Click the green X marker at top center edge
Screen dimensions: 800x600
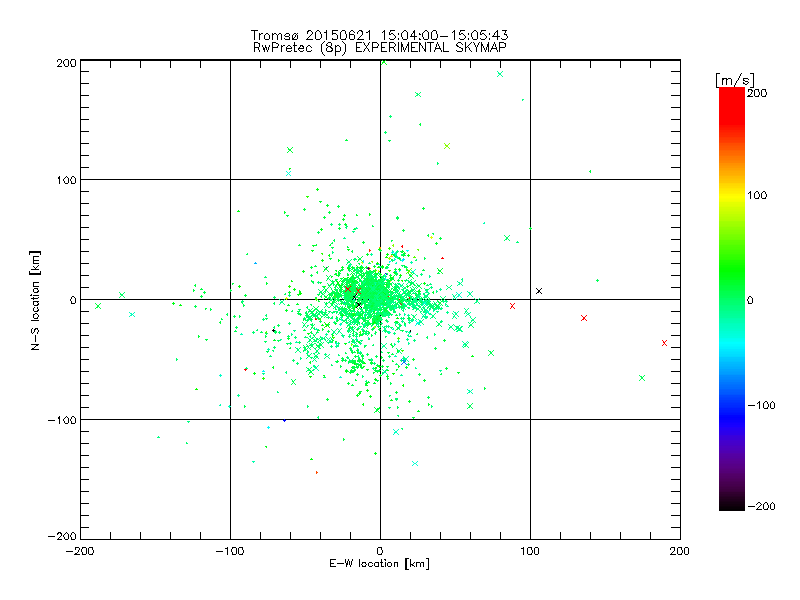[x=384, y=62]
